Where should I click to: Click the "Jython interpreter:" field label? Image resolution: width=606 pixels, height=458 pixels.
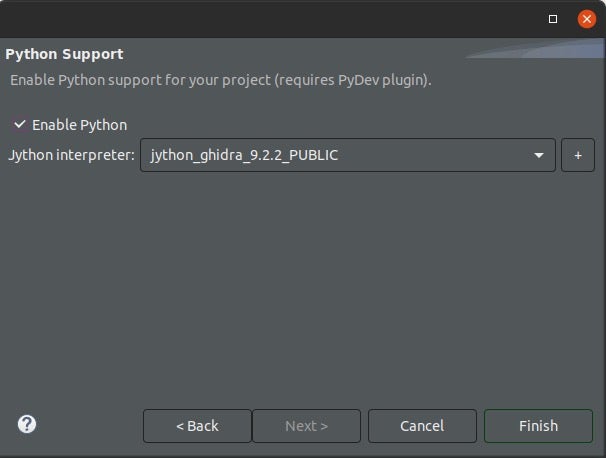tap(71, 155)
